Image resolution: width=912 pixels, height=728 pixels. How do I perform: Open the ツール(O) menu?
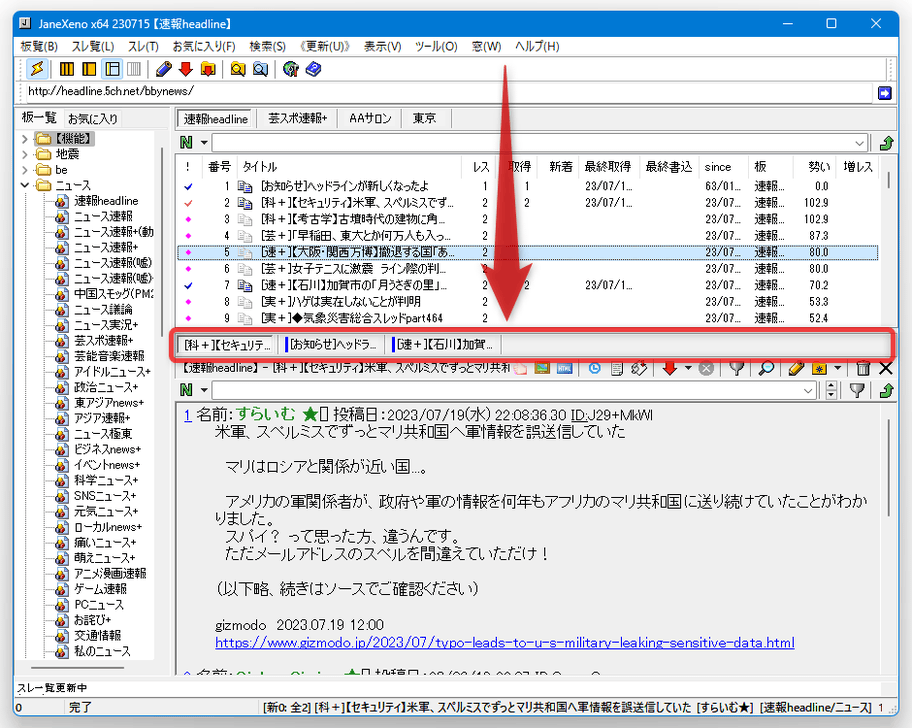point(436,47)
